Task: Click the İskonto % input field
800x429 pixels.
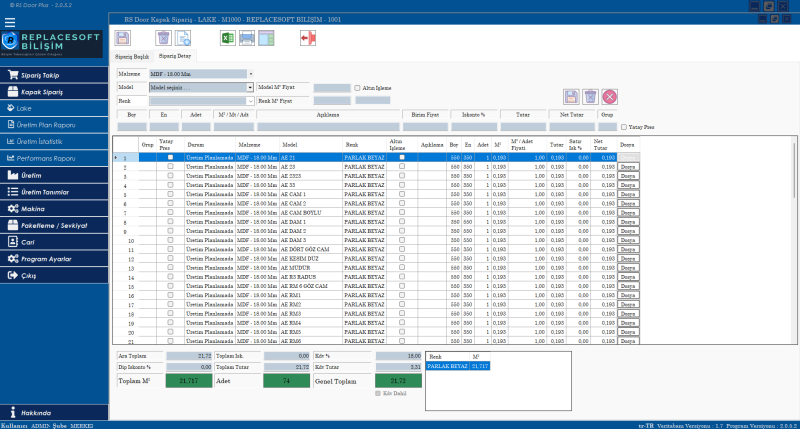Action: tap(473, 127)
